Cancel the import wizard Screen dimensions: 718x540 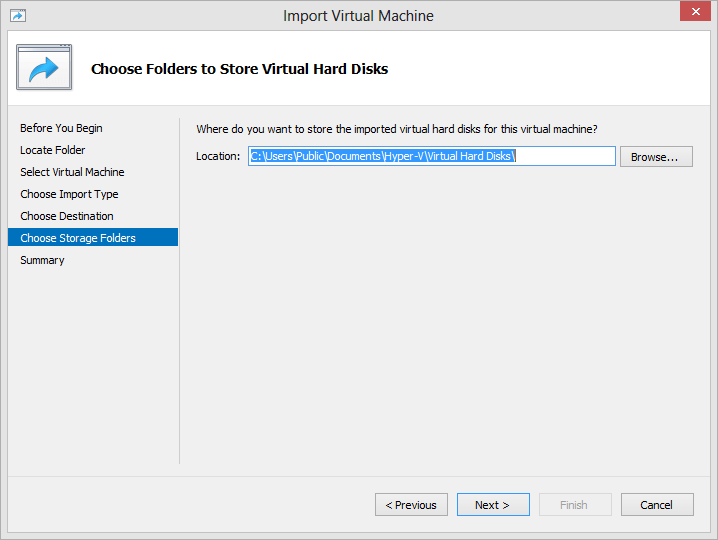[657, 505]
